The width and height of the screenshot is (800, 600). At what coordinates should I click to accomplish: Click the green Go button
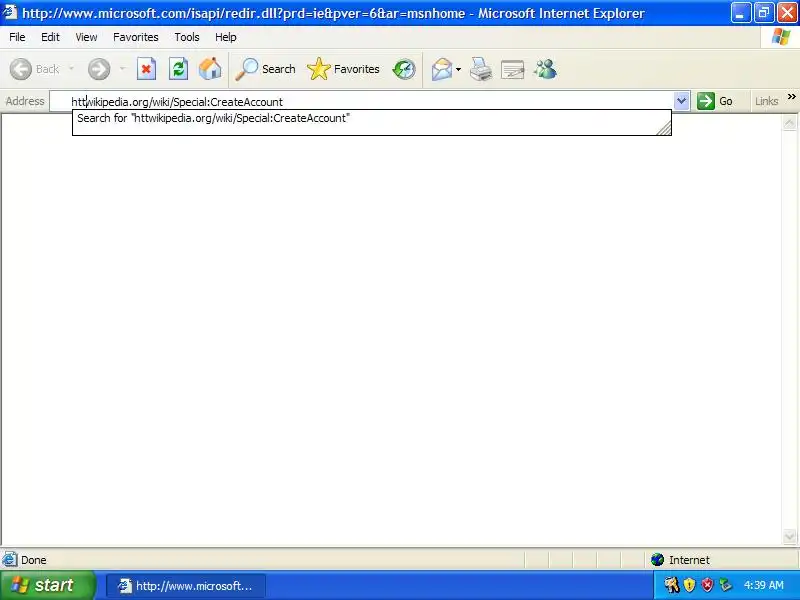click(x=715, y=101)
